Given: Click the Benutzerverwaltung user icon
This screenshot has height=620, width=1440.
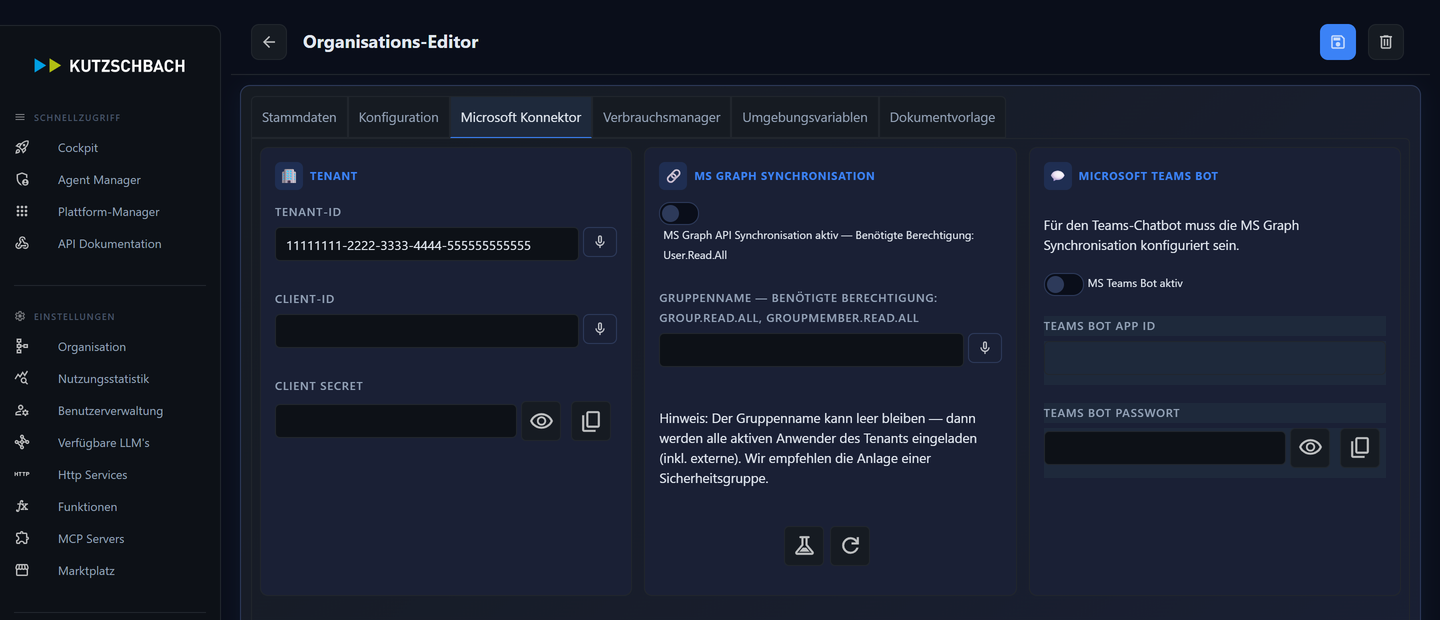Looking at the screenshot, I should [x=22, y=411].
